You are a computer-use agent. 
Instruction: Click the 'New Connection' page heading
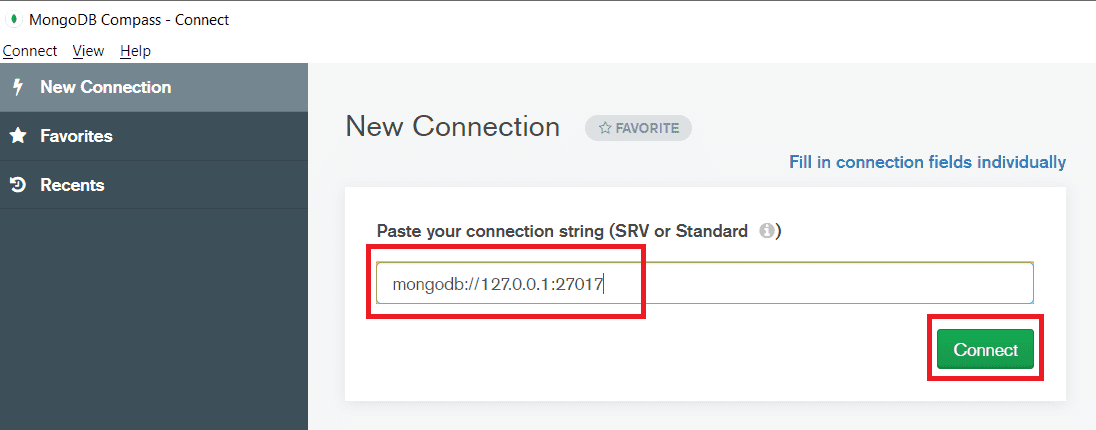452,127
